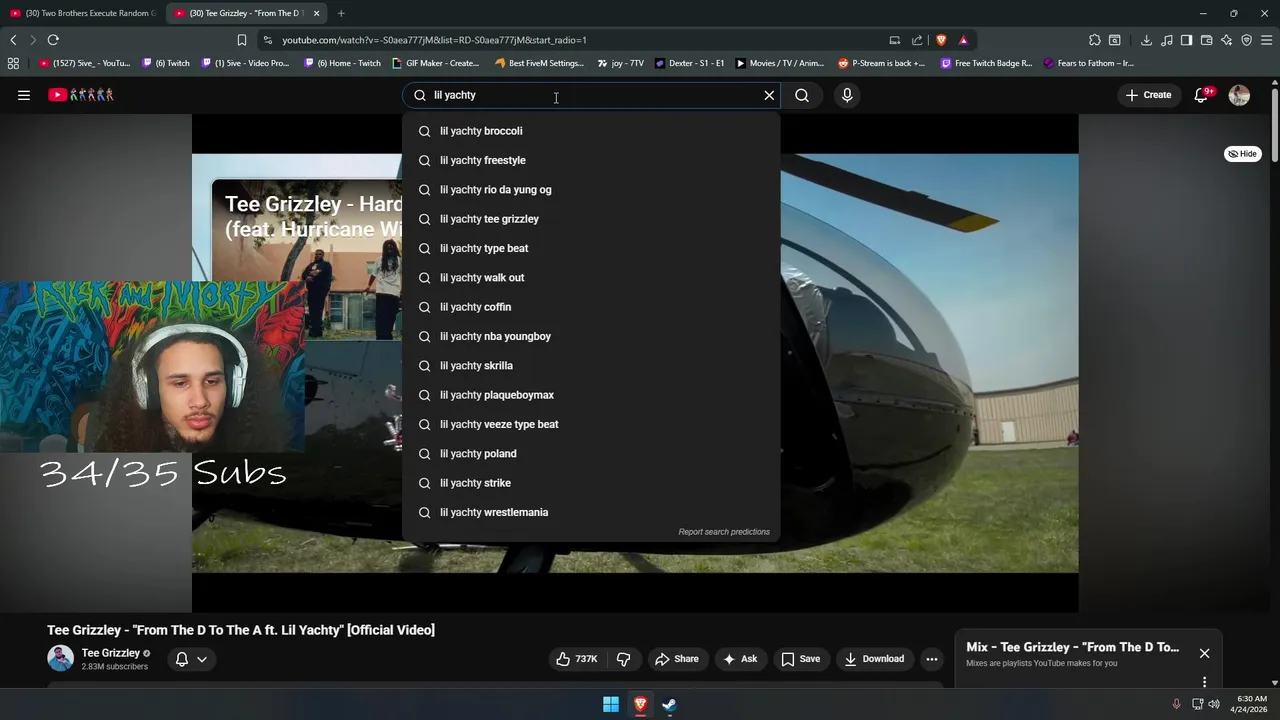
Task: Open the media music note control
Action: 1166,40
